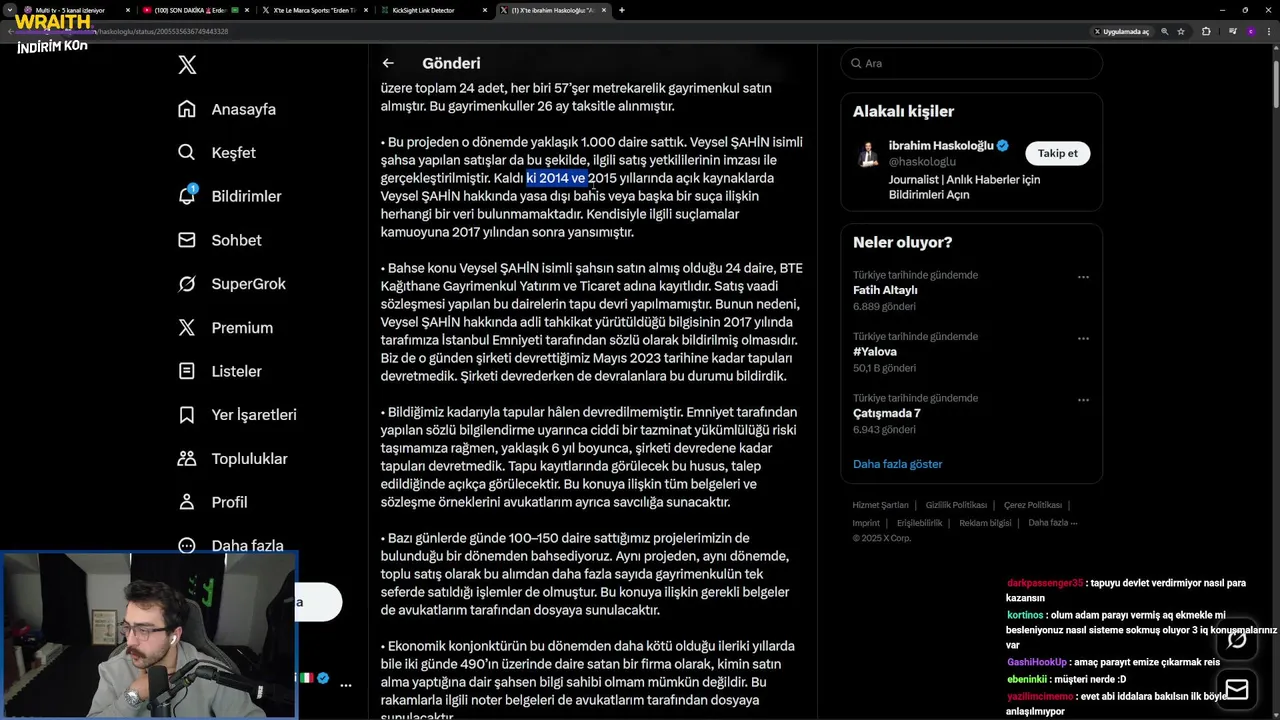Click Uygulamada aç in address bar
This screenshot has width=1280, height=720.
click(x=1121, y=31)
